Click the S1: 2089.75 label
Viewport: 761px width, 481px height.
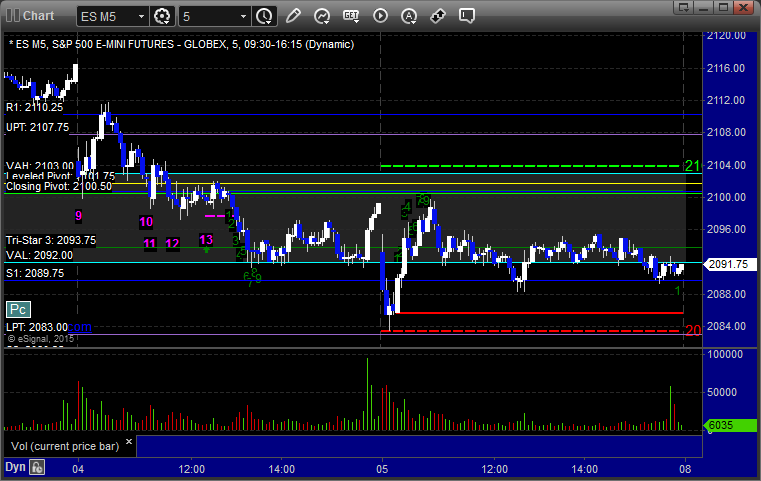point(35,273)
